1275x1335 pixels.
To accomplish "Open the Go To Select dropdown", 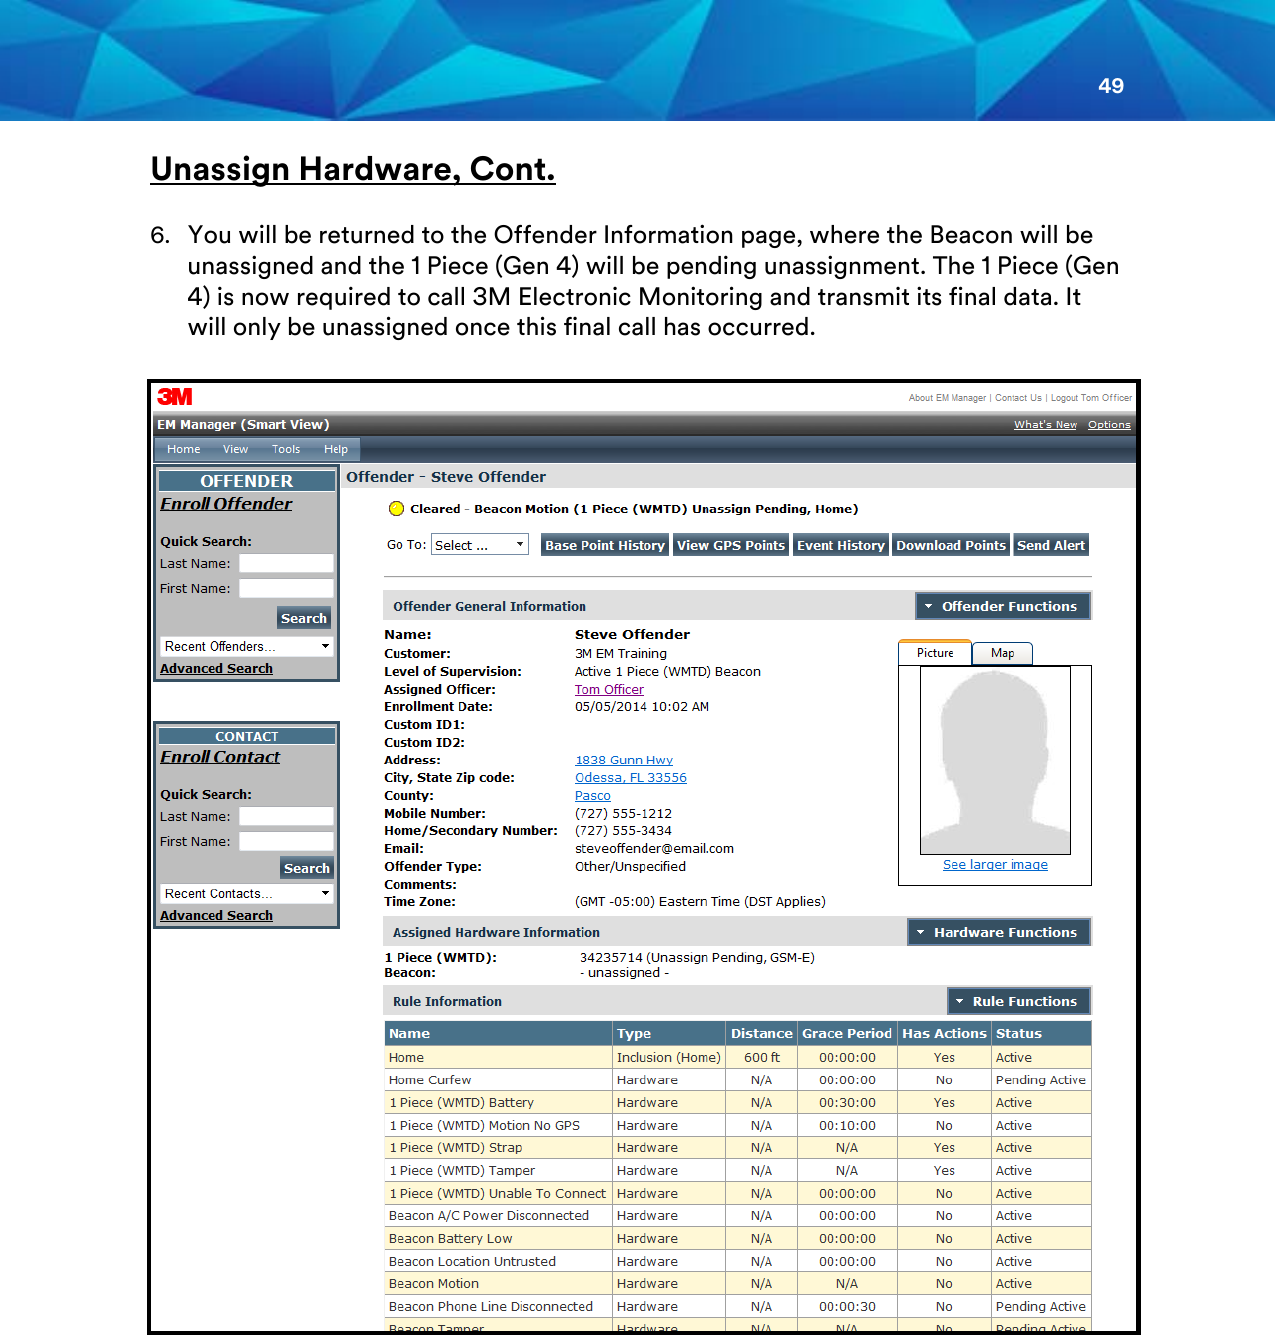I will [480, 545].
